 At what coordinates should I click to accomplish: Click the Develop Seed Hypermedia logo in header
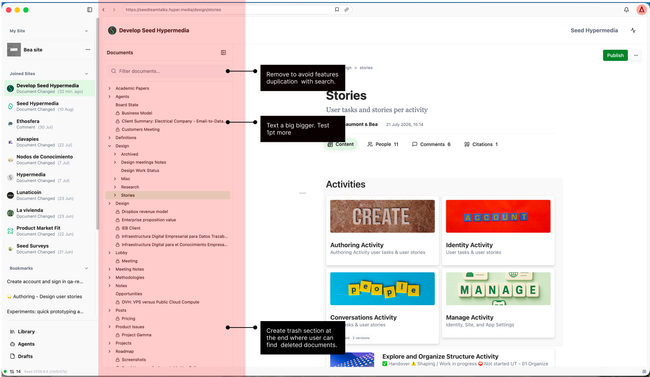pos(112,30)
